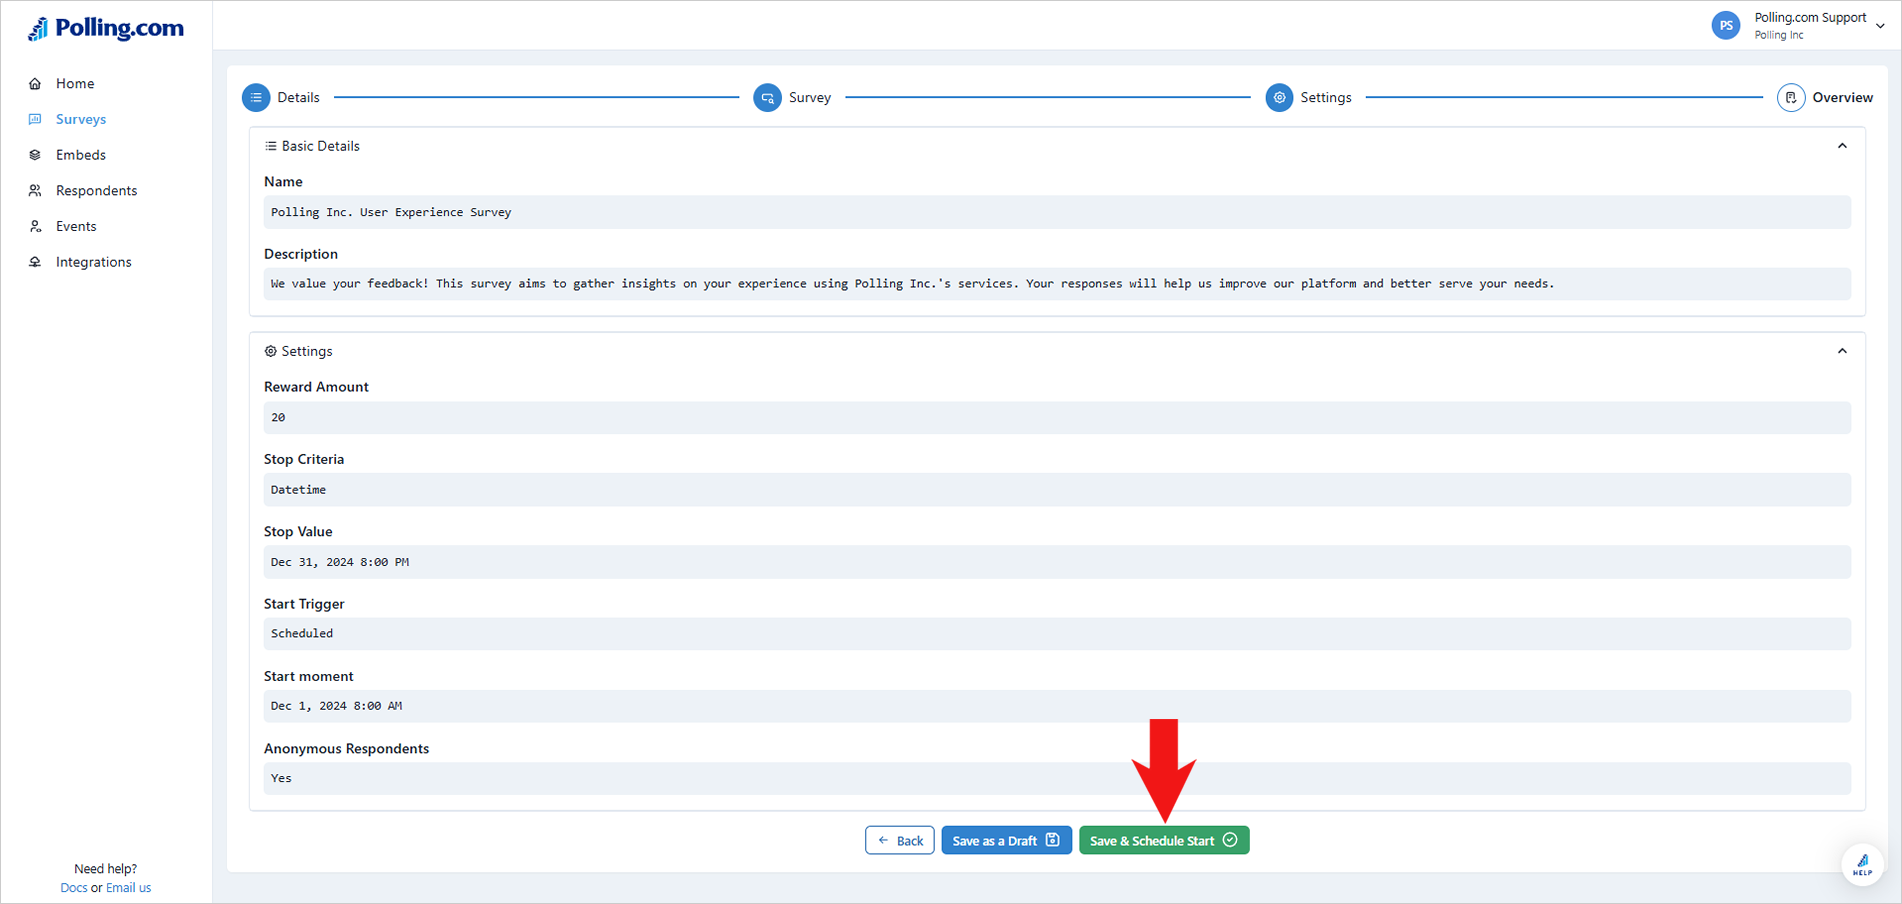The width and height of the screenshot is (1902, 904).
Task: Go to the Survey step circle icon
Action: 767,97
